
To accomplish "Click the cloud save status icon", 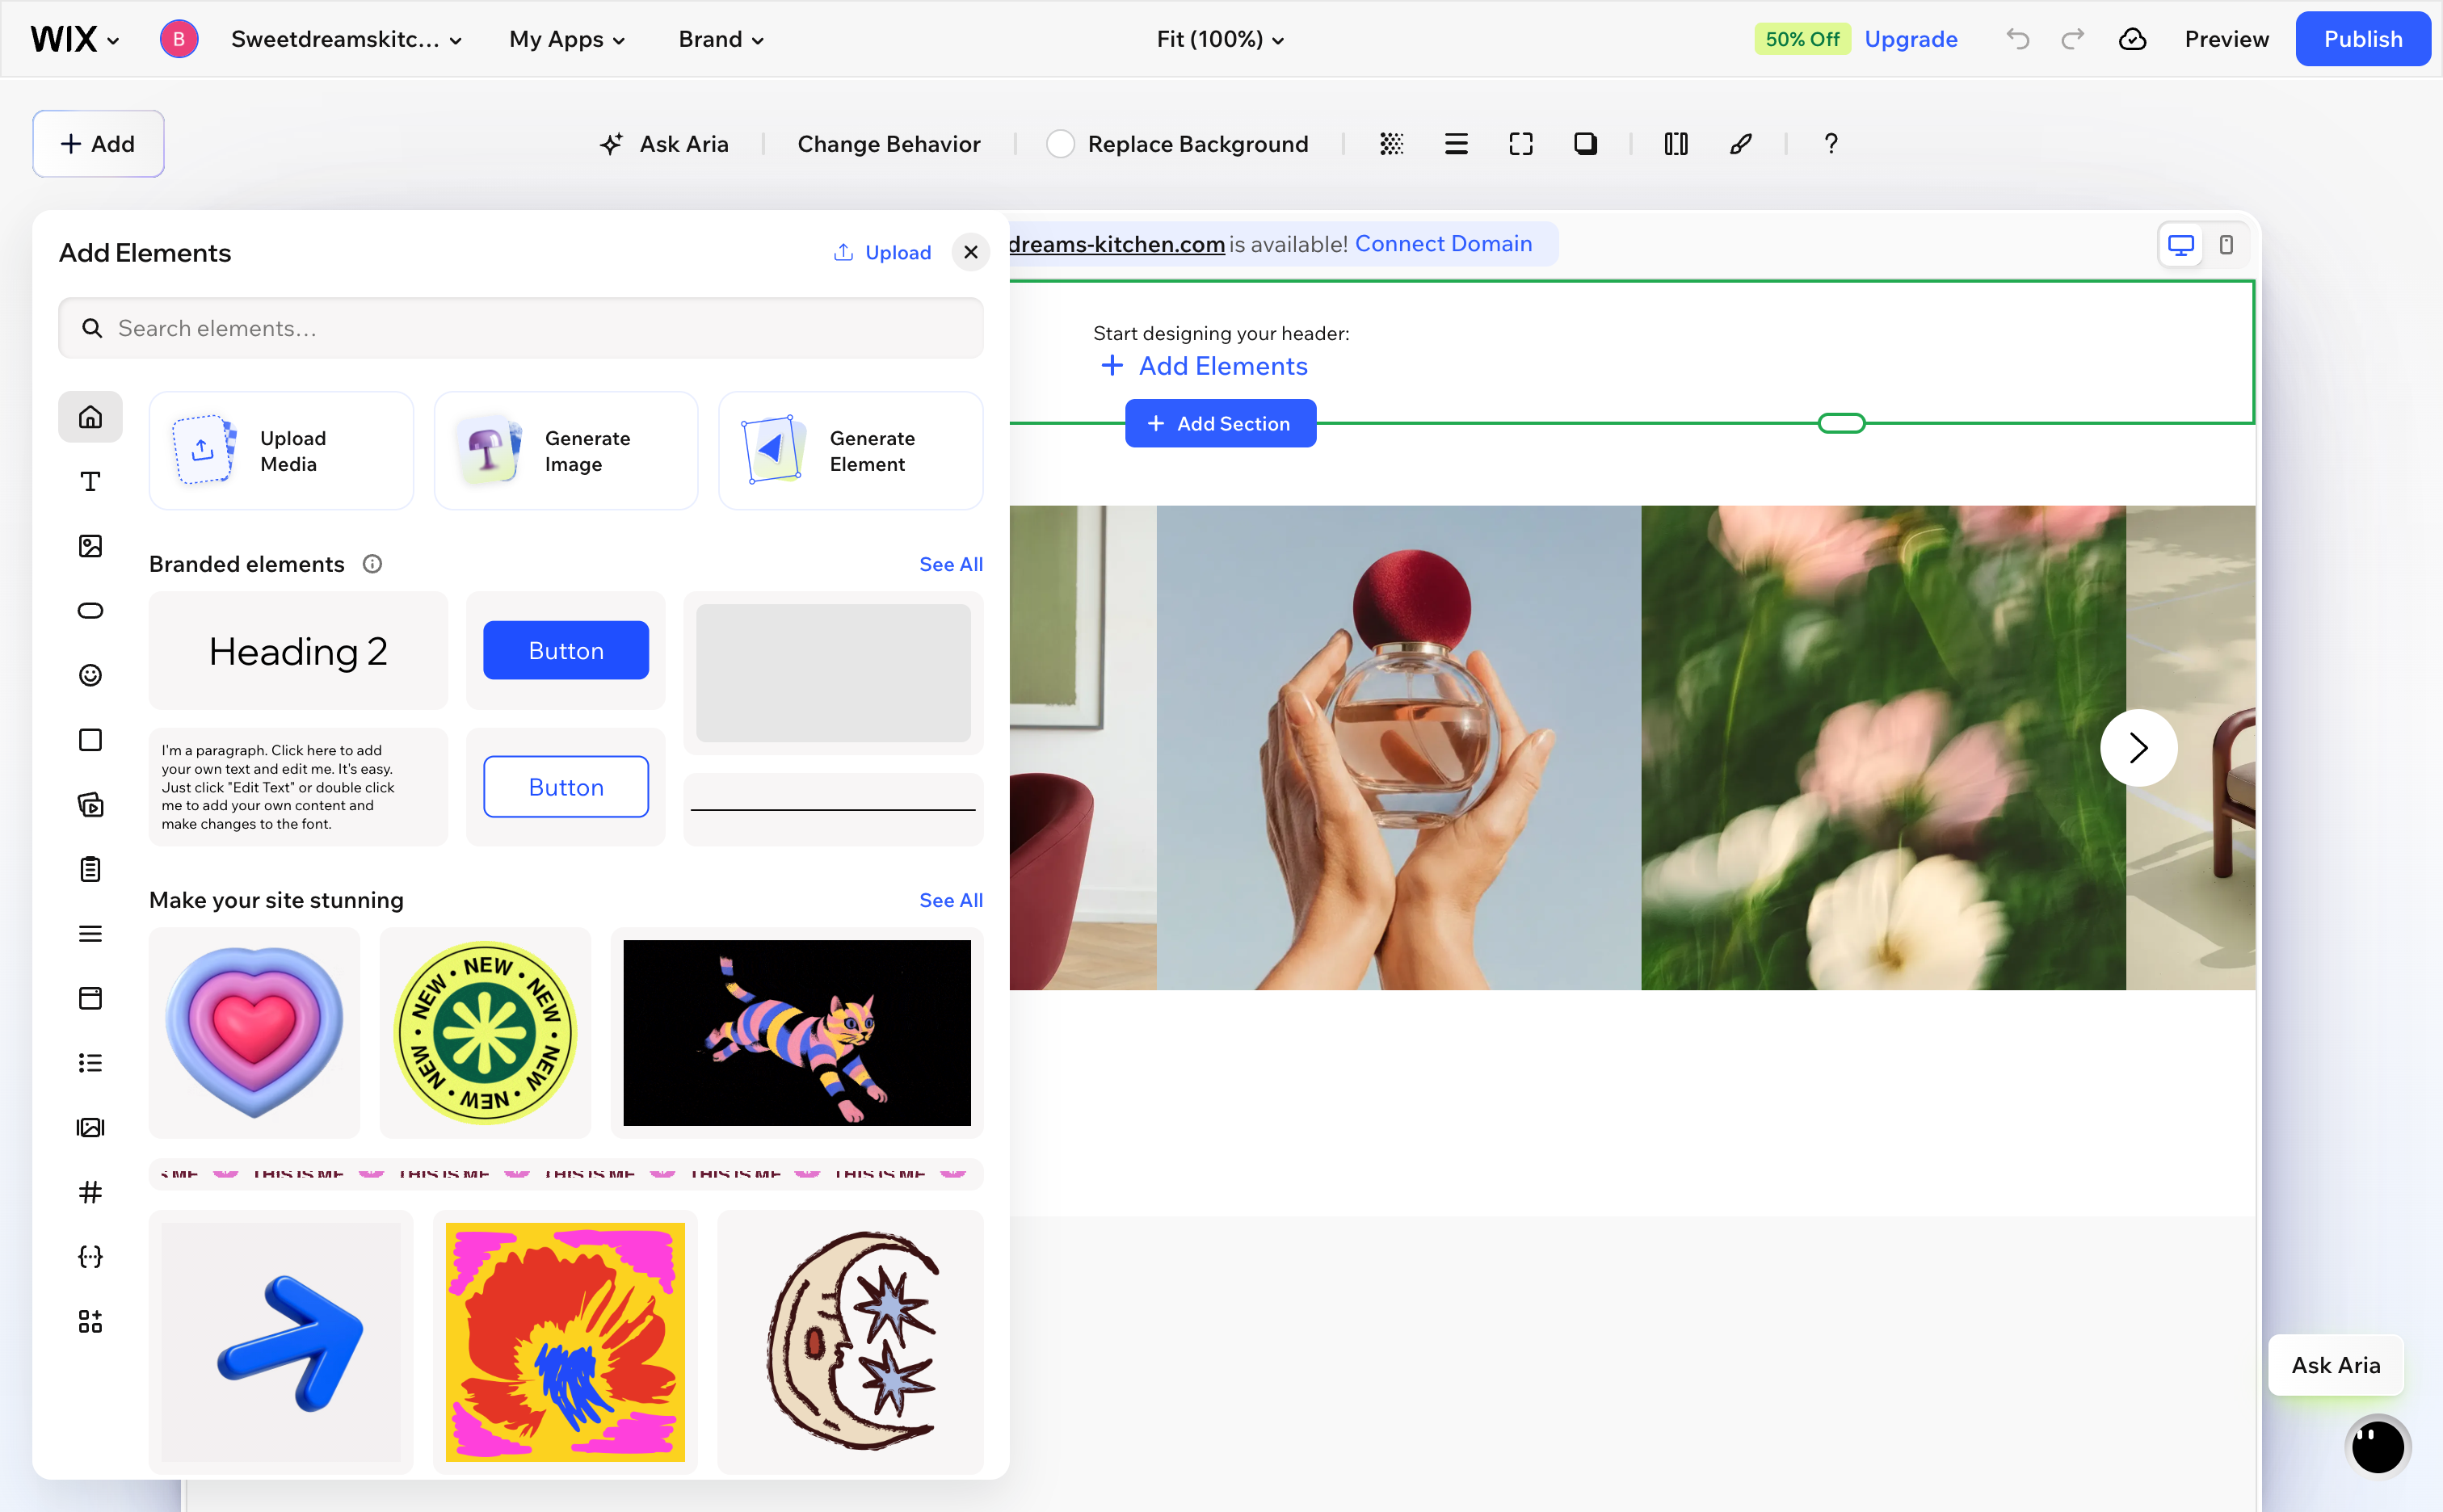I will (x=2133, y=39).
